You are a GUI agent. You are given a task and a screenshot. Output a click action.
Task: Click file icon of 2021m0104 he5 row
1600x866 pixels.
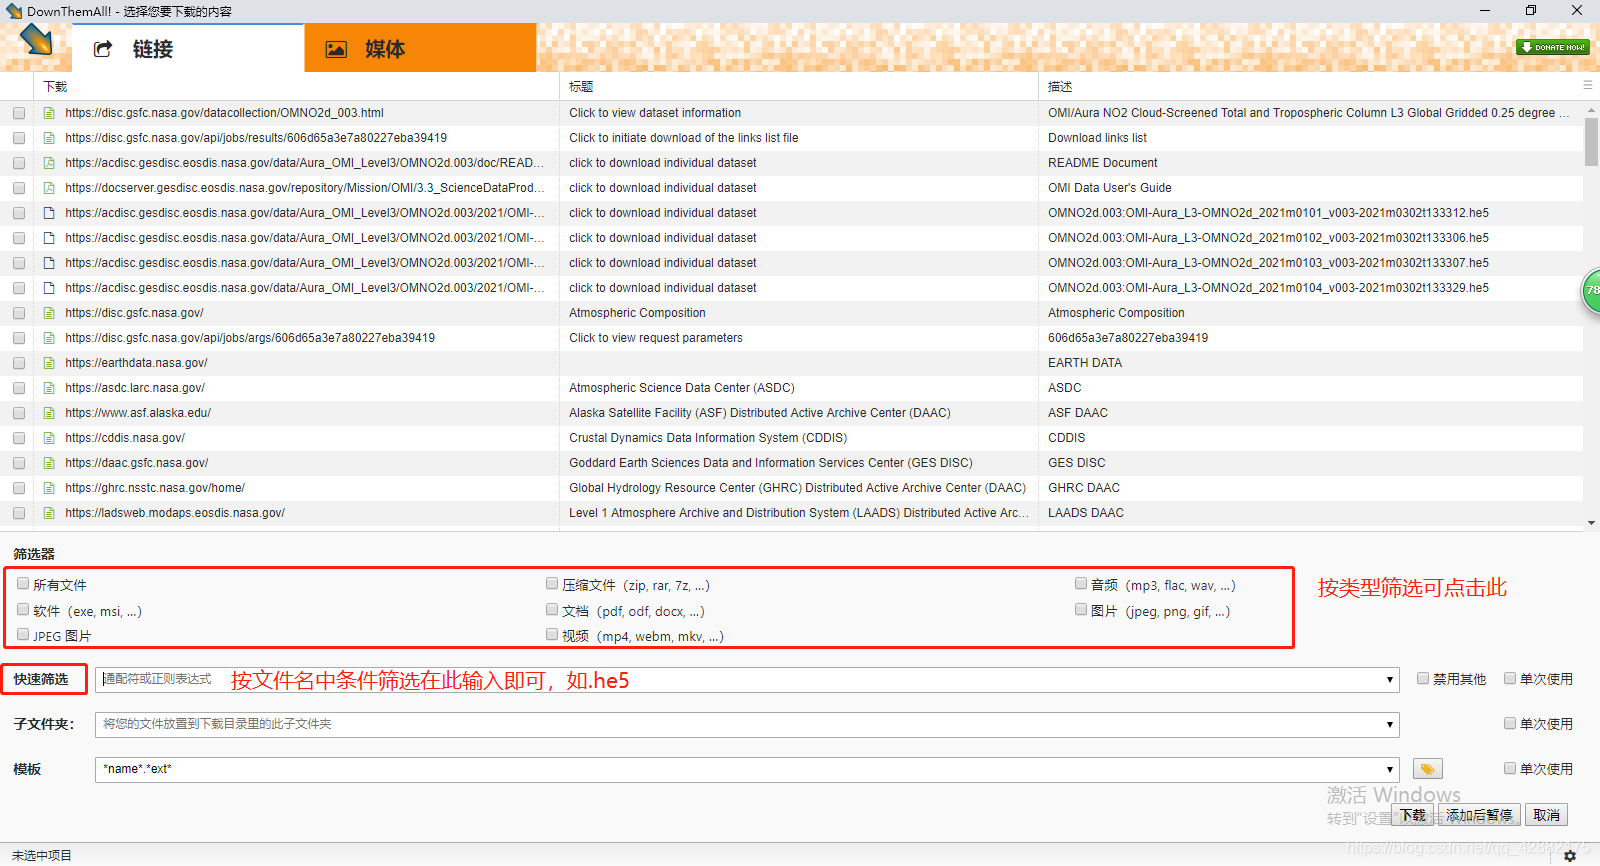[x=49, y=288]
